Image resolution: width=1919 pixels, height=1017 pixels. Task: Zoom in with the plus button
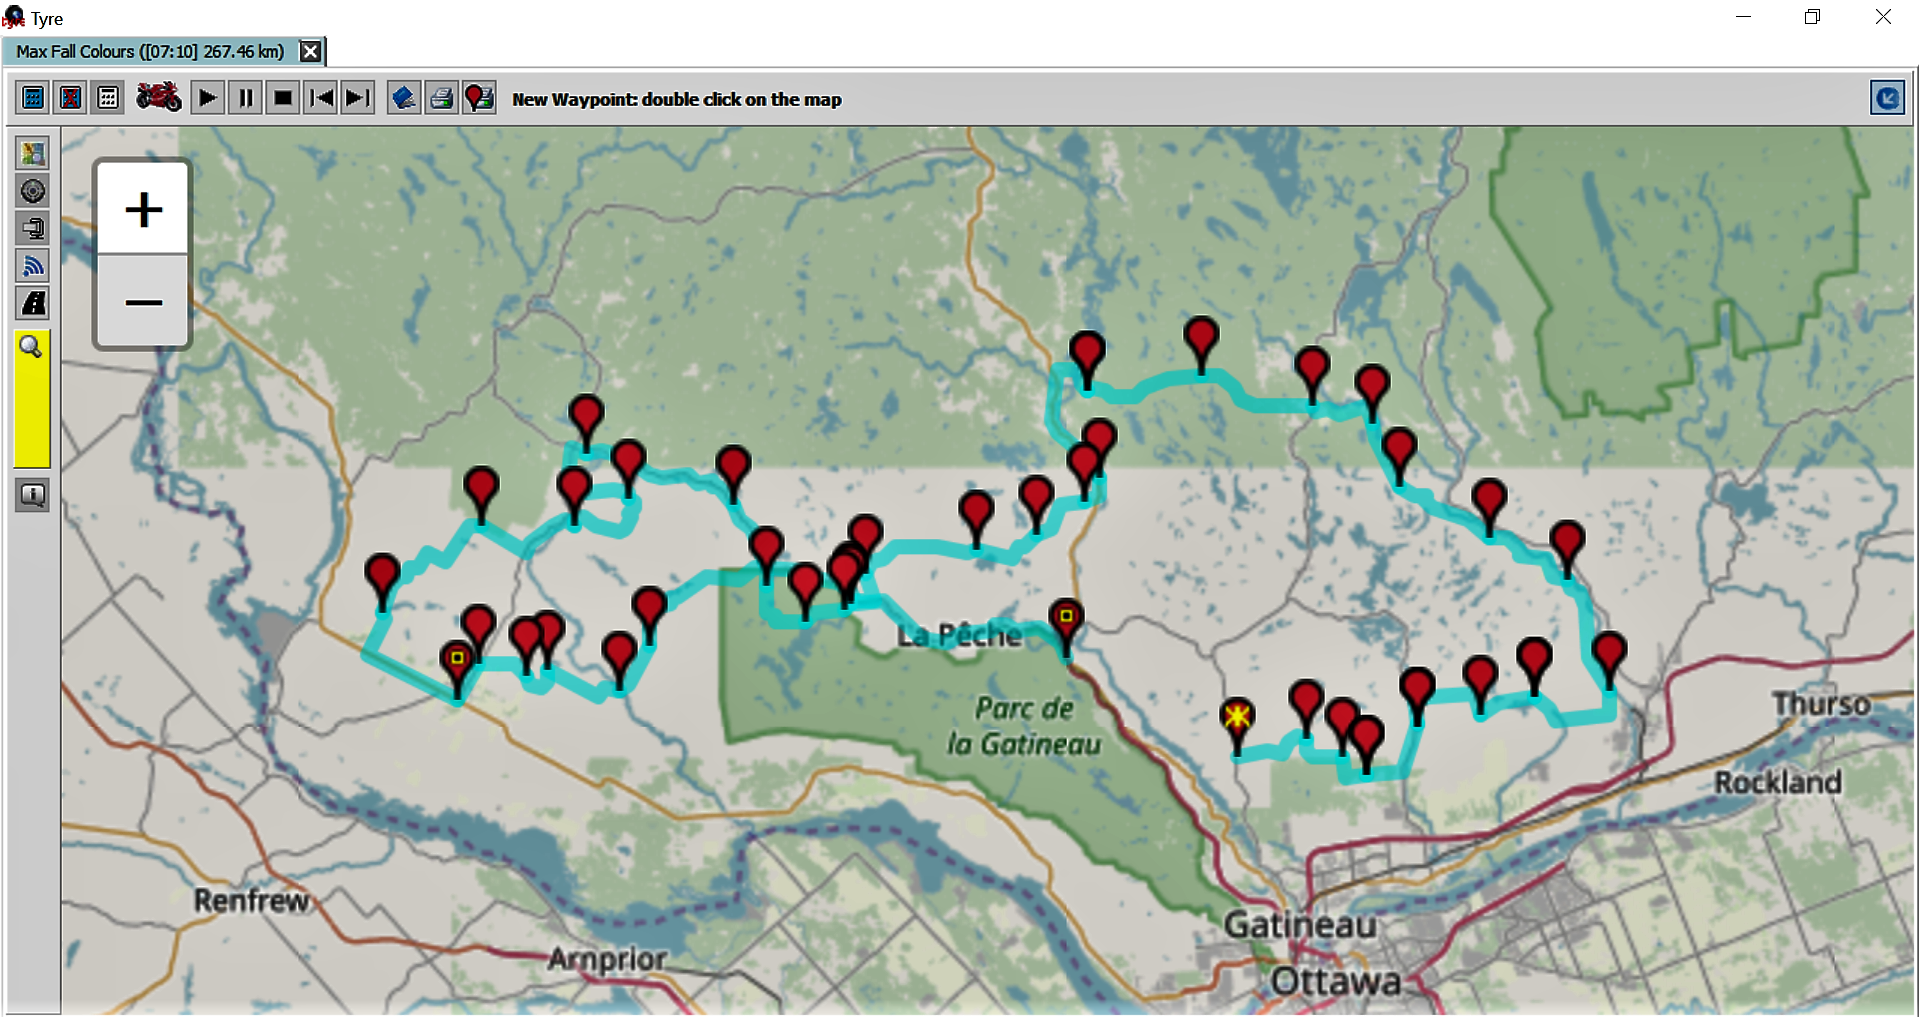click(x=143, y=209)
